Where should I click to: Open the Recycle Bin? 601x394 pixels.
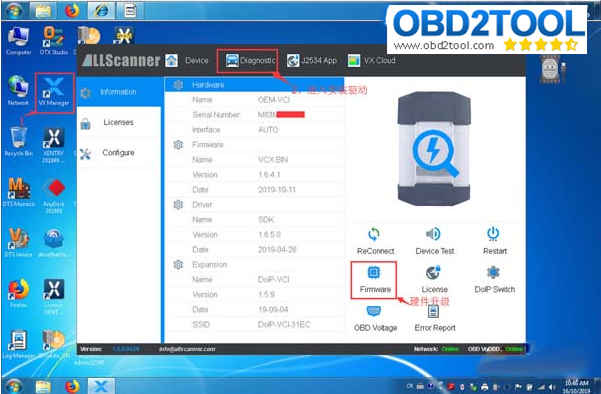(x=18, y=142)
